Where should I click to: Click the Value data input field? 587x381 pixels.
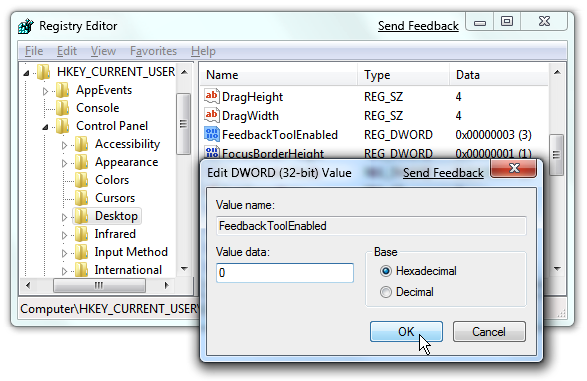(x=285, y=273)
